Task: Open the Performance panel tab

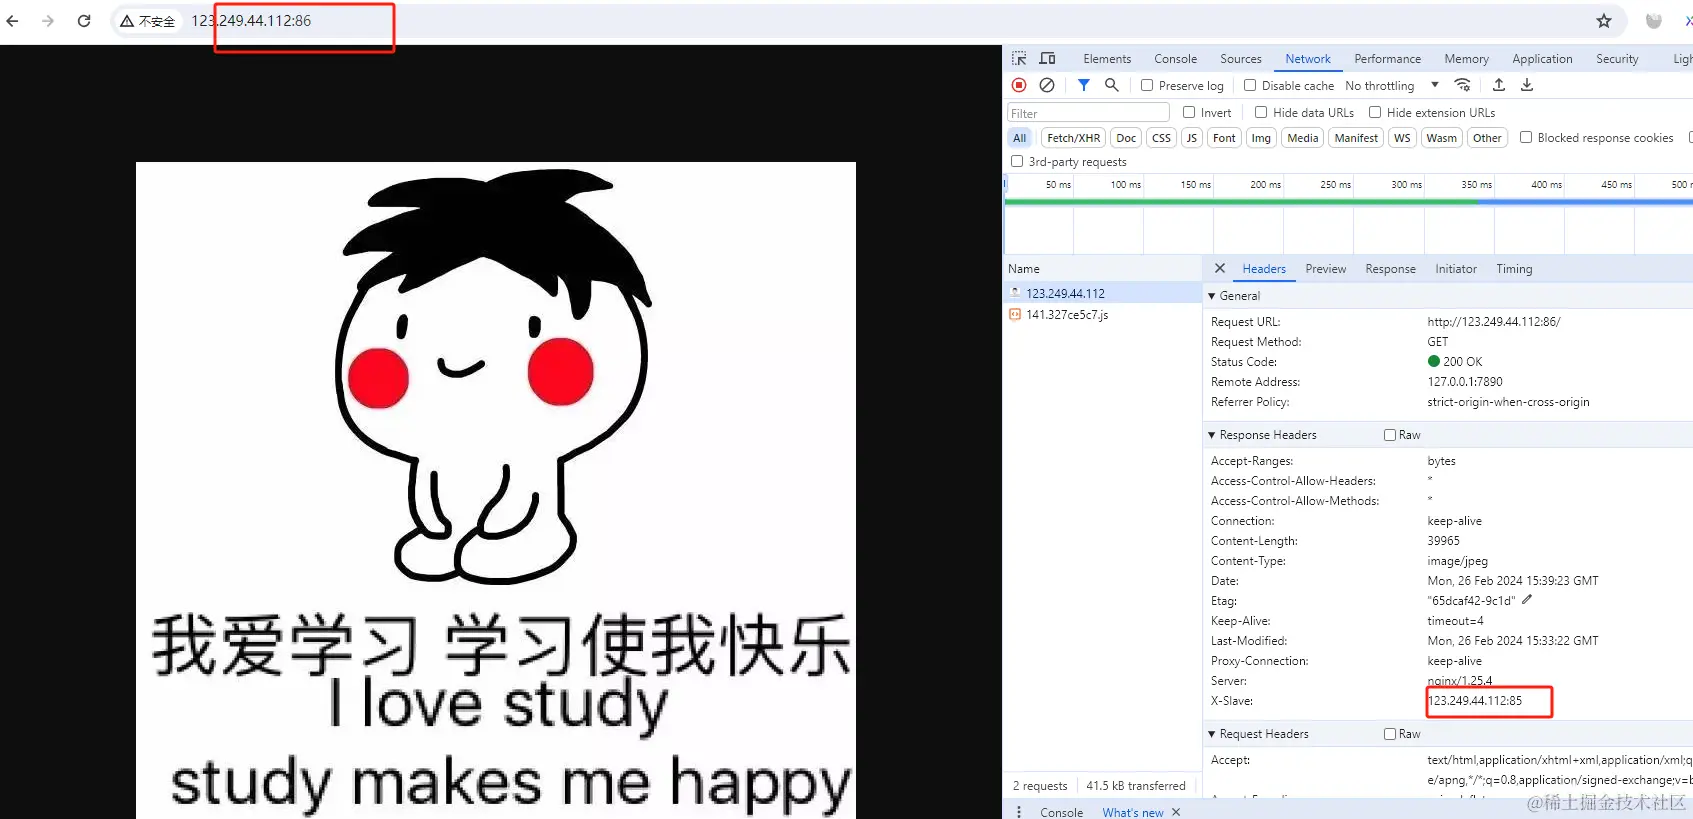Action: click(x=1387, y=59)
